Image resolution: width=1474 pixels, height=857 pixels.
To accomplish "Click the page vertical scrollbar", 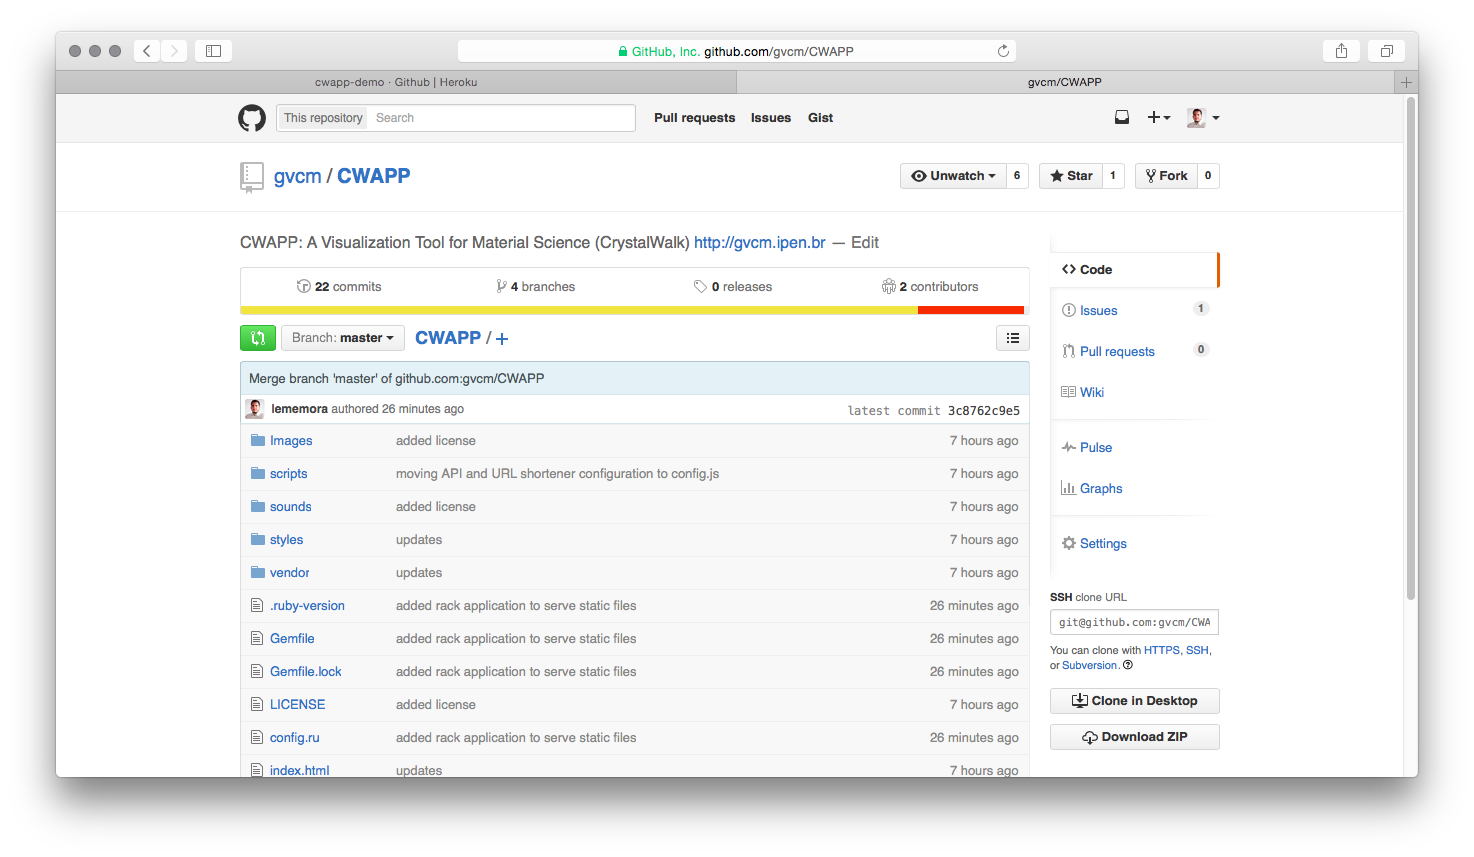I will point(1411,348).
